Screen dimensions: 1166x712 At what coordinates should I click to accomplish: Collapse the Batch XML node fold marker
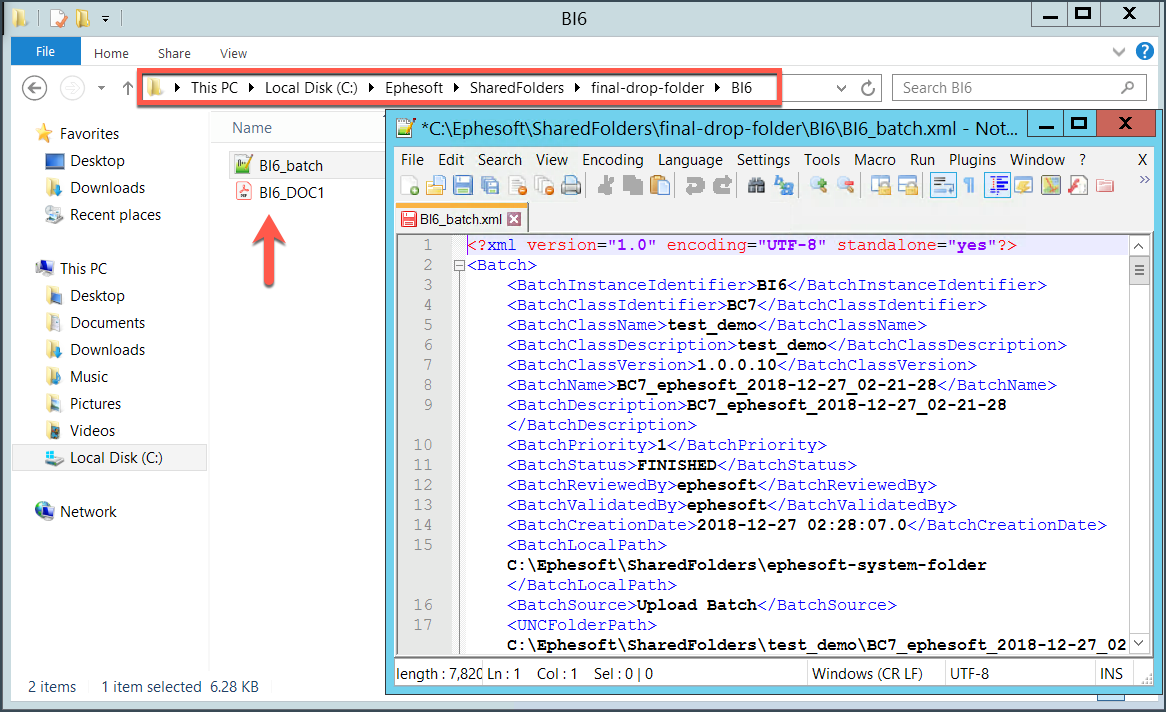459,266
